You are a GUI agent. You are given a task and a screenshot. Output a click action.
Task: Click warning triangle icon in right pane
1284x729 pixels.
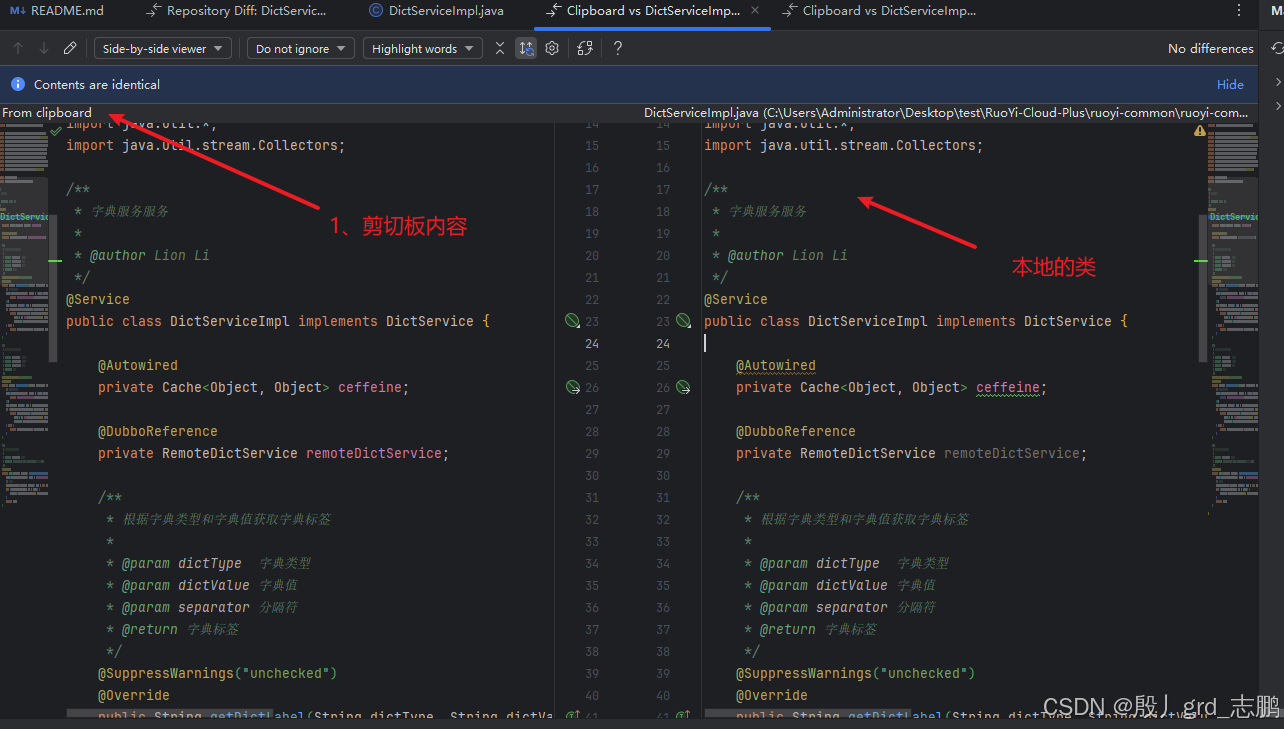tap(1199, 131)
